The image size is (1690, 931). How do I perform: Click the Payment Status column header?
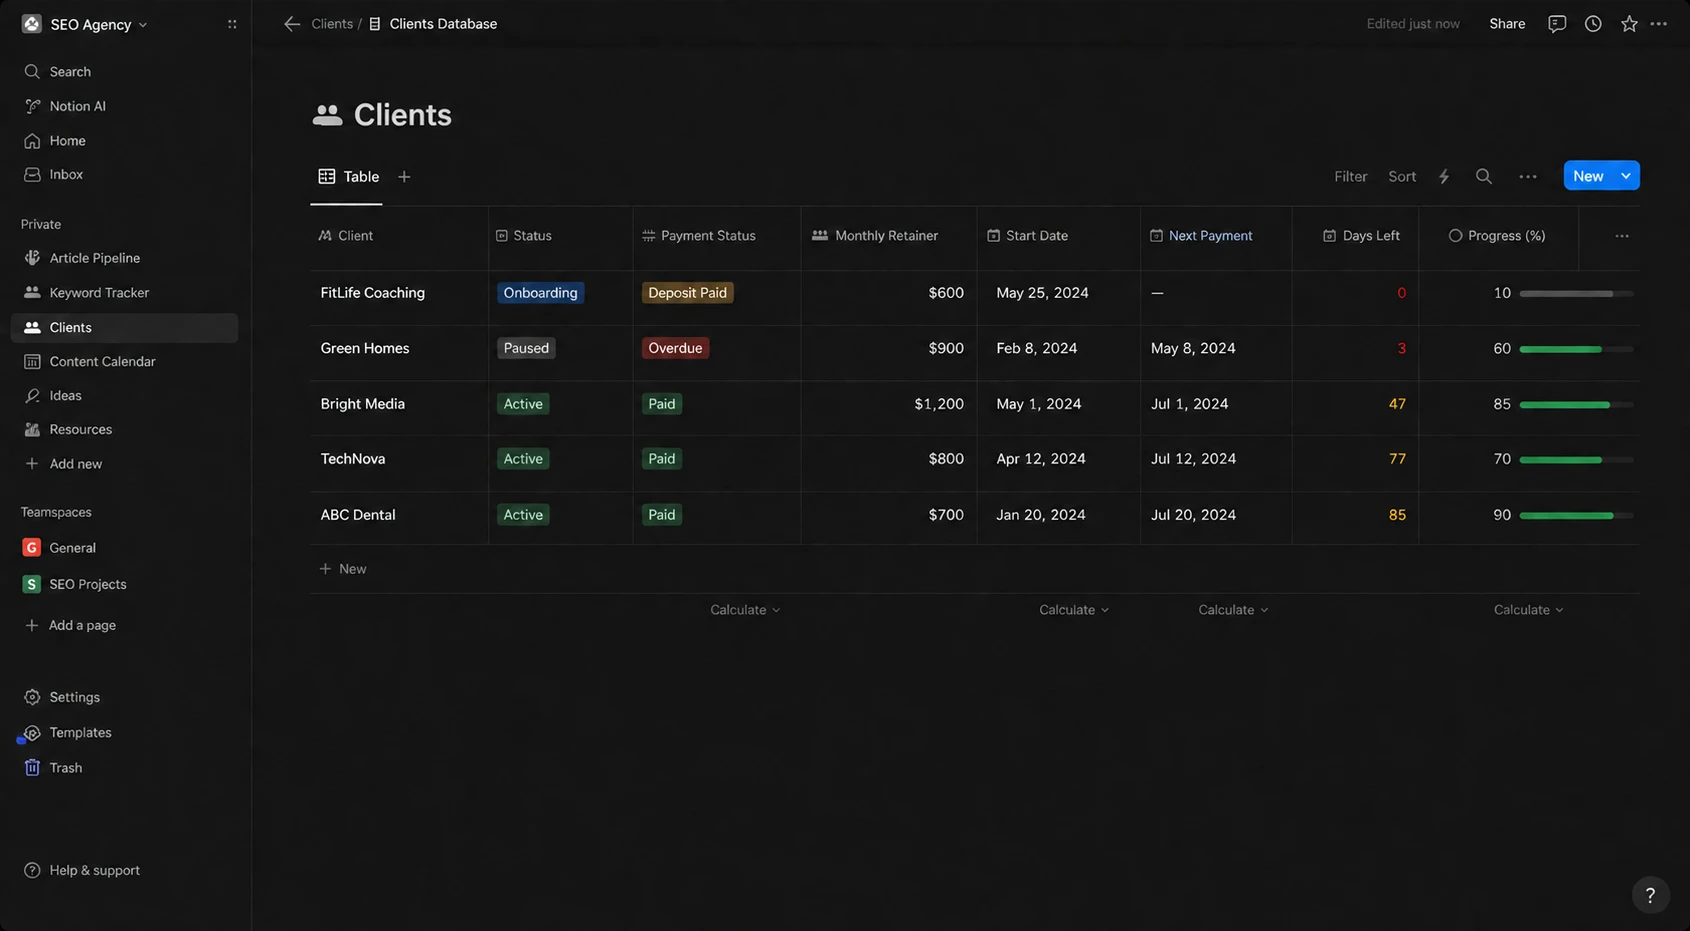[x=717, y=236]
